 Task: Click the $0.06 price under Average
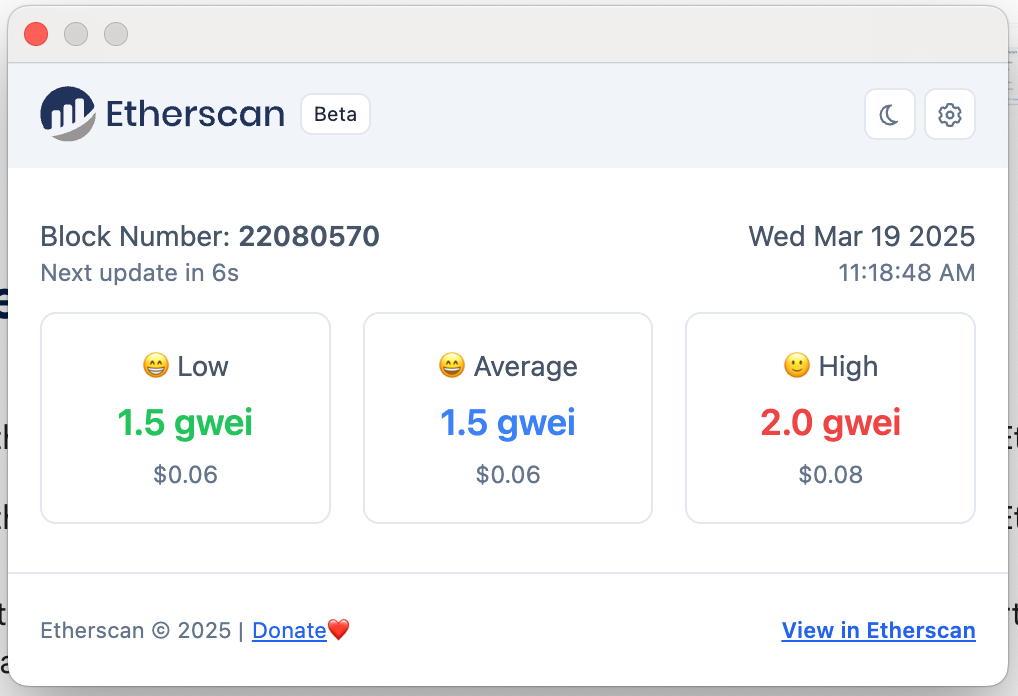click(x=508, y=475)
